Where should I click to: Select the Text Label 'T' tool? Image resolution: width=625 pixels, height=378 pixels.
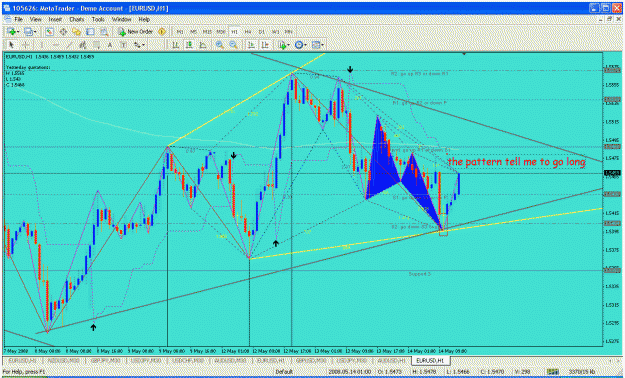click(x=123, y=45)
